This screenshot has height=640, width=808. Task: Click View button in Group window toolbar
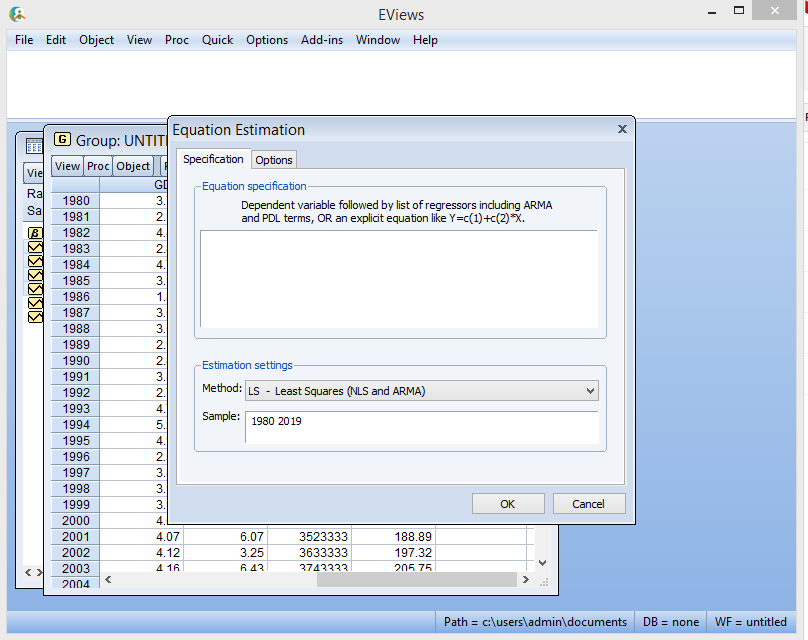pos(68,166)
